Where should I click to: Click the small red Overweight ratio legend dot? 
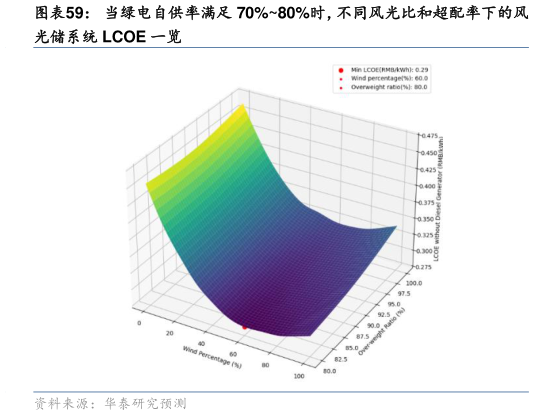[x=341, y=88]
